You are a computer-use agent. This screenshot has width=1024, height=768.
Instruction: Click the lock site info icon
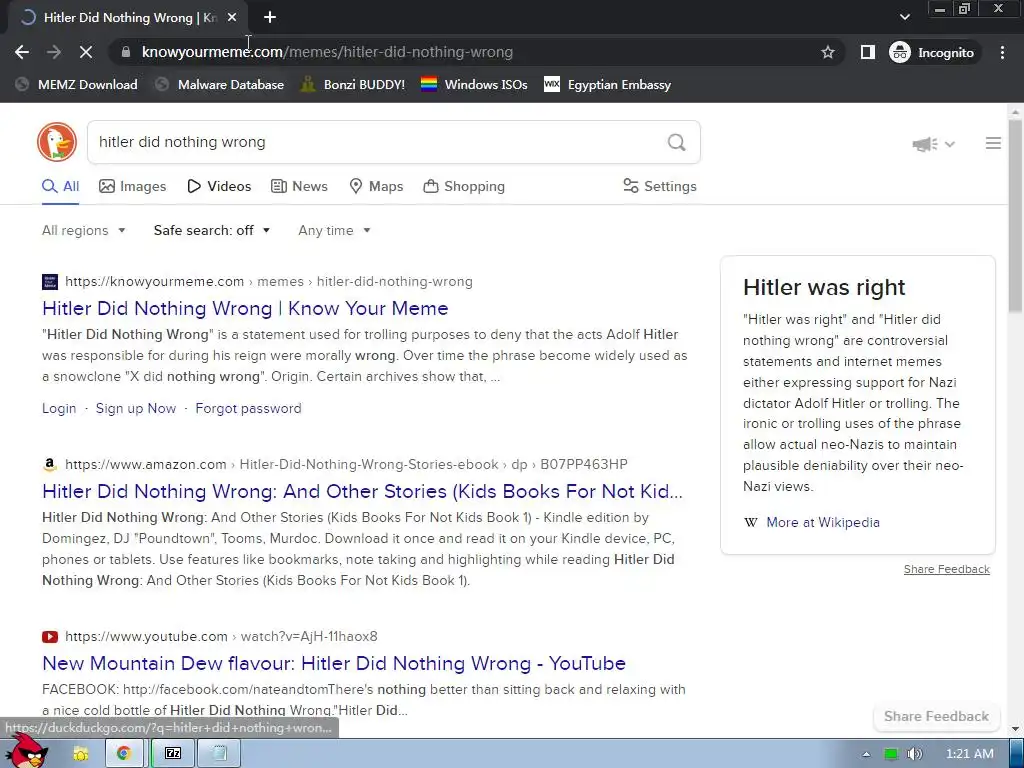click(x=125, y=52)
